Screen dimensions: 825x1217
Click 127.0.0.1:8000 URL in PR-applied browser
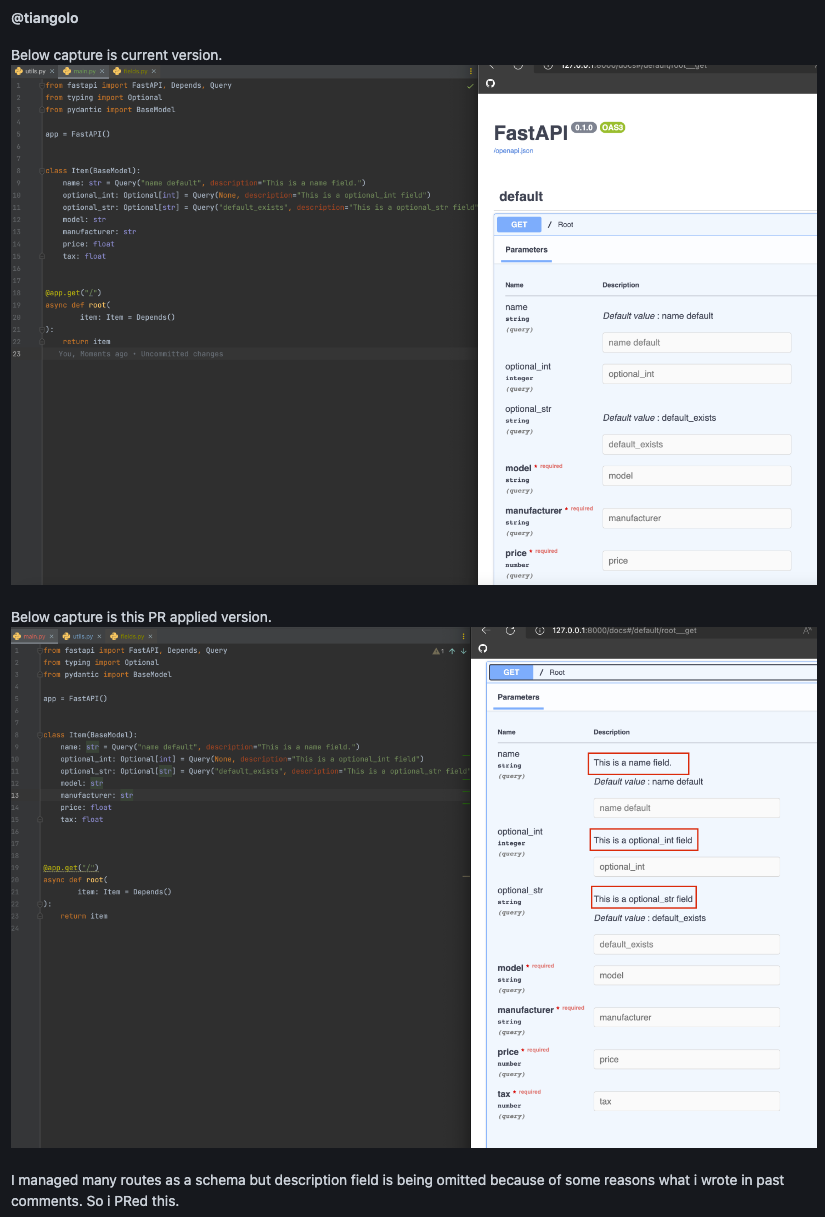tap(624, 630)
